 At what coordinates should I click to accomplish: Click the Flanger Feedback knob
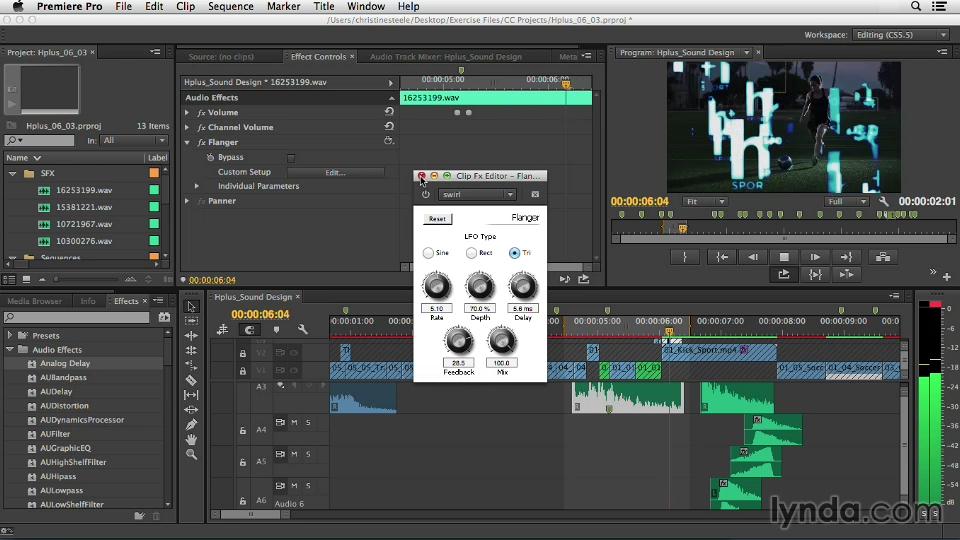[x=459, y=340]
